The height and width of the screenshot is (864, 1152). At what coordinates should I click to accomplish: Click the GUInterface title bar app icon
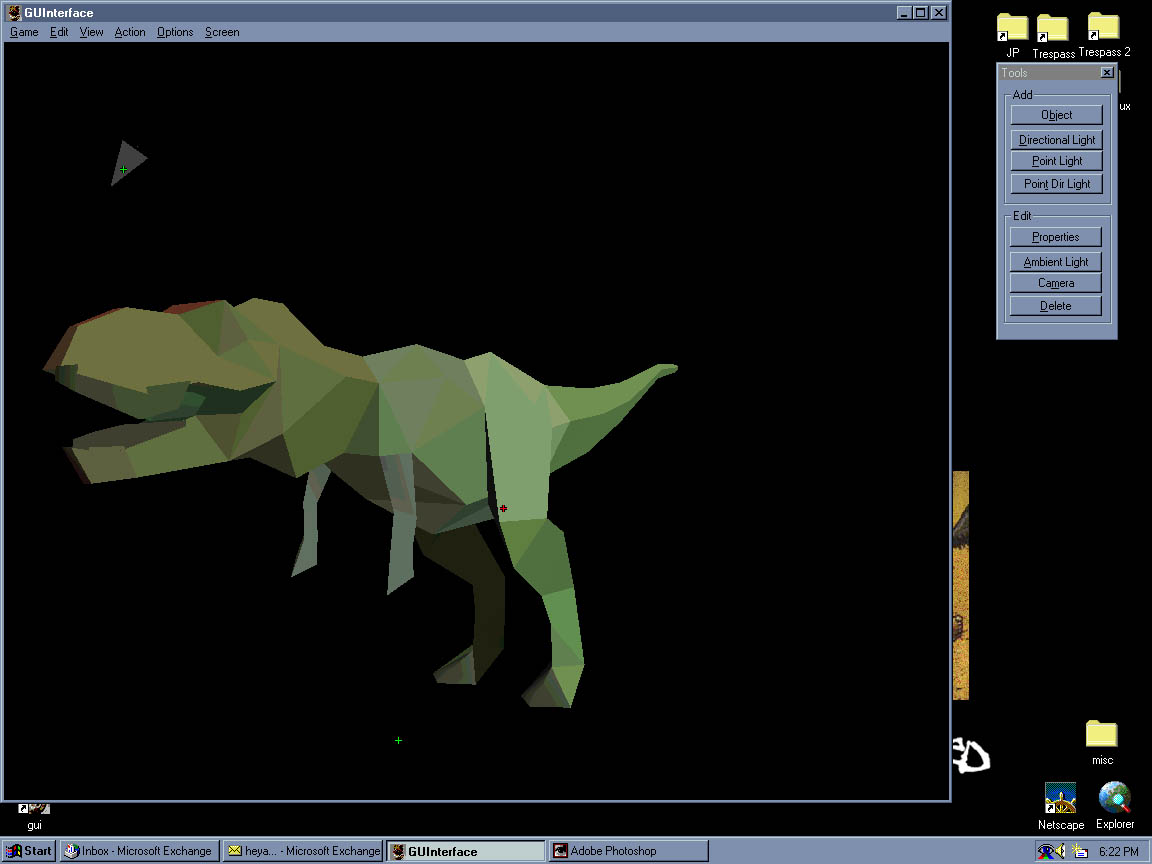14,12
